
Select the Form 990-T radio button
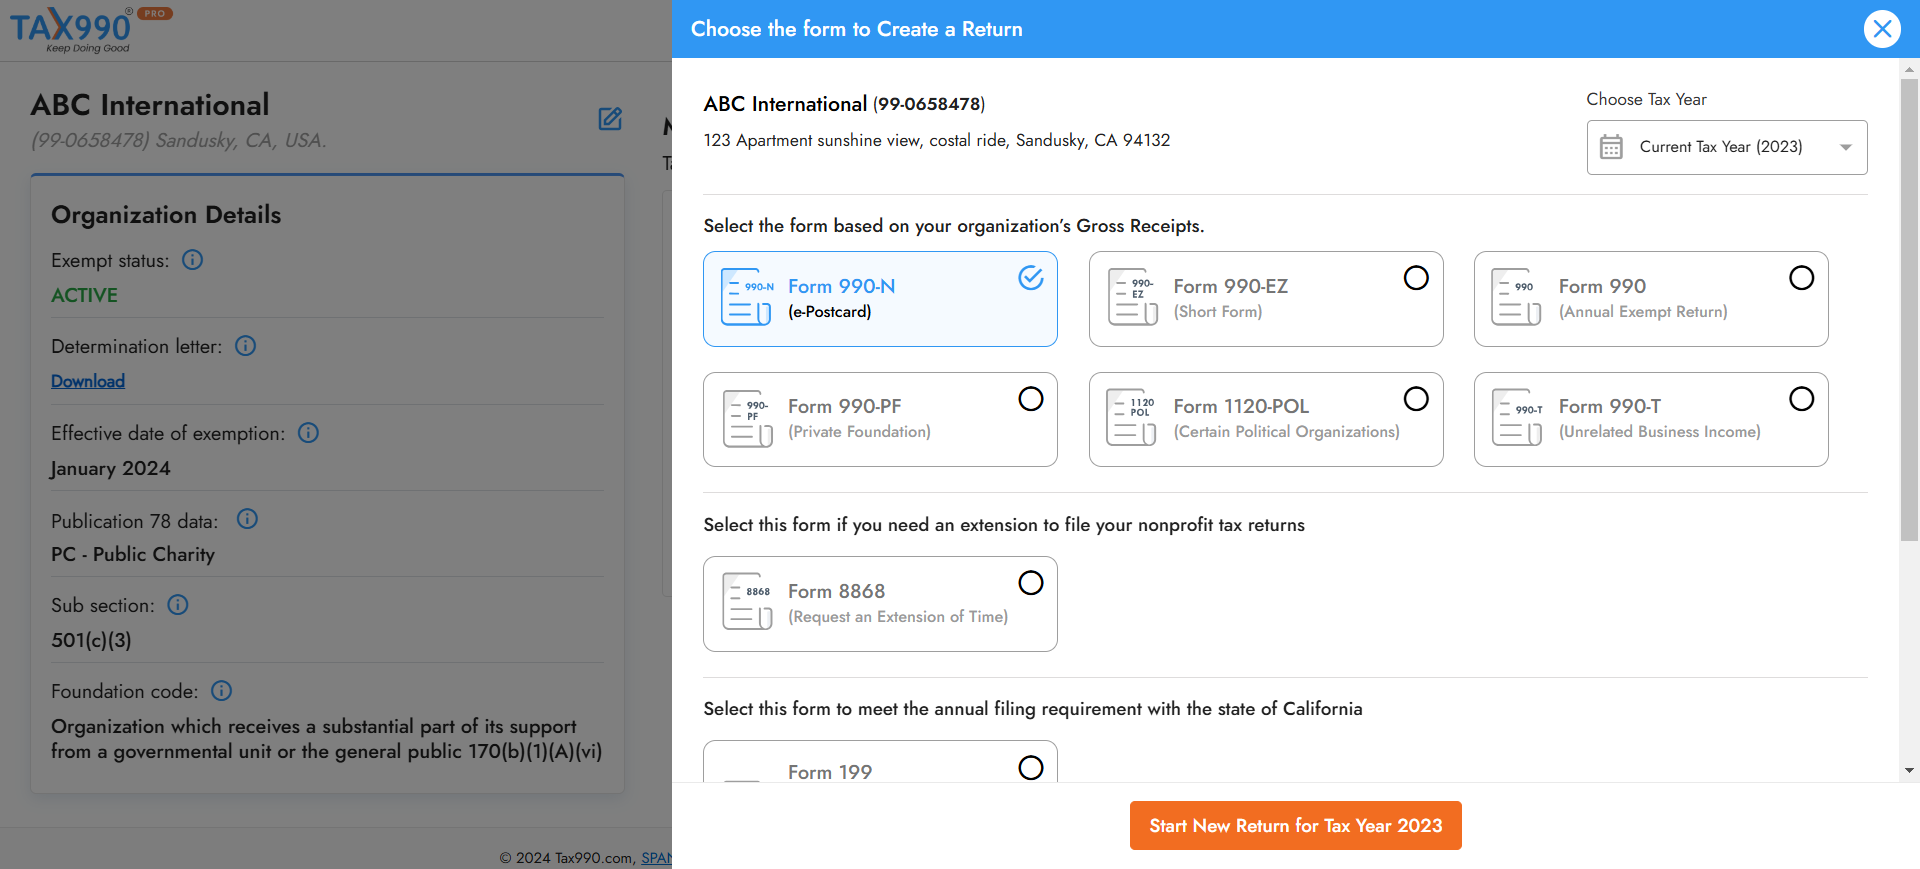[1802, 399]
